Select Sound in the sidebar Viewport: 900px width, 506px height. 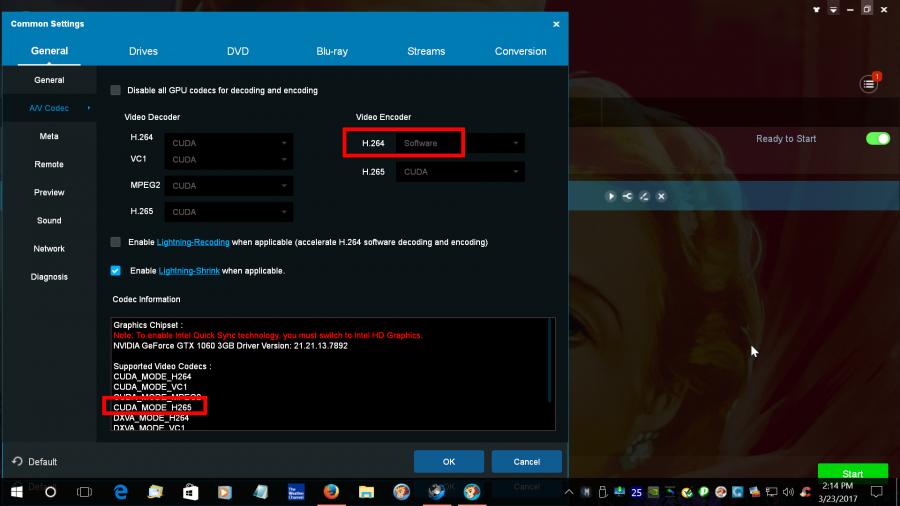tap(49, 220)
